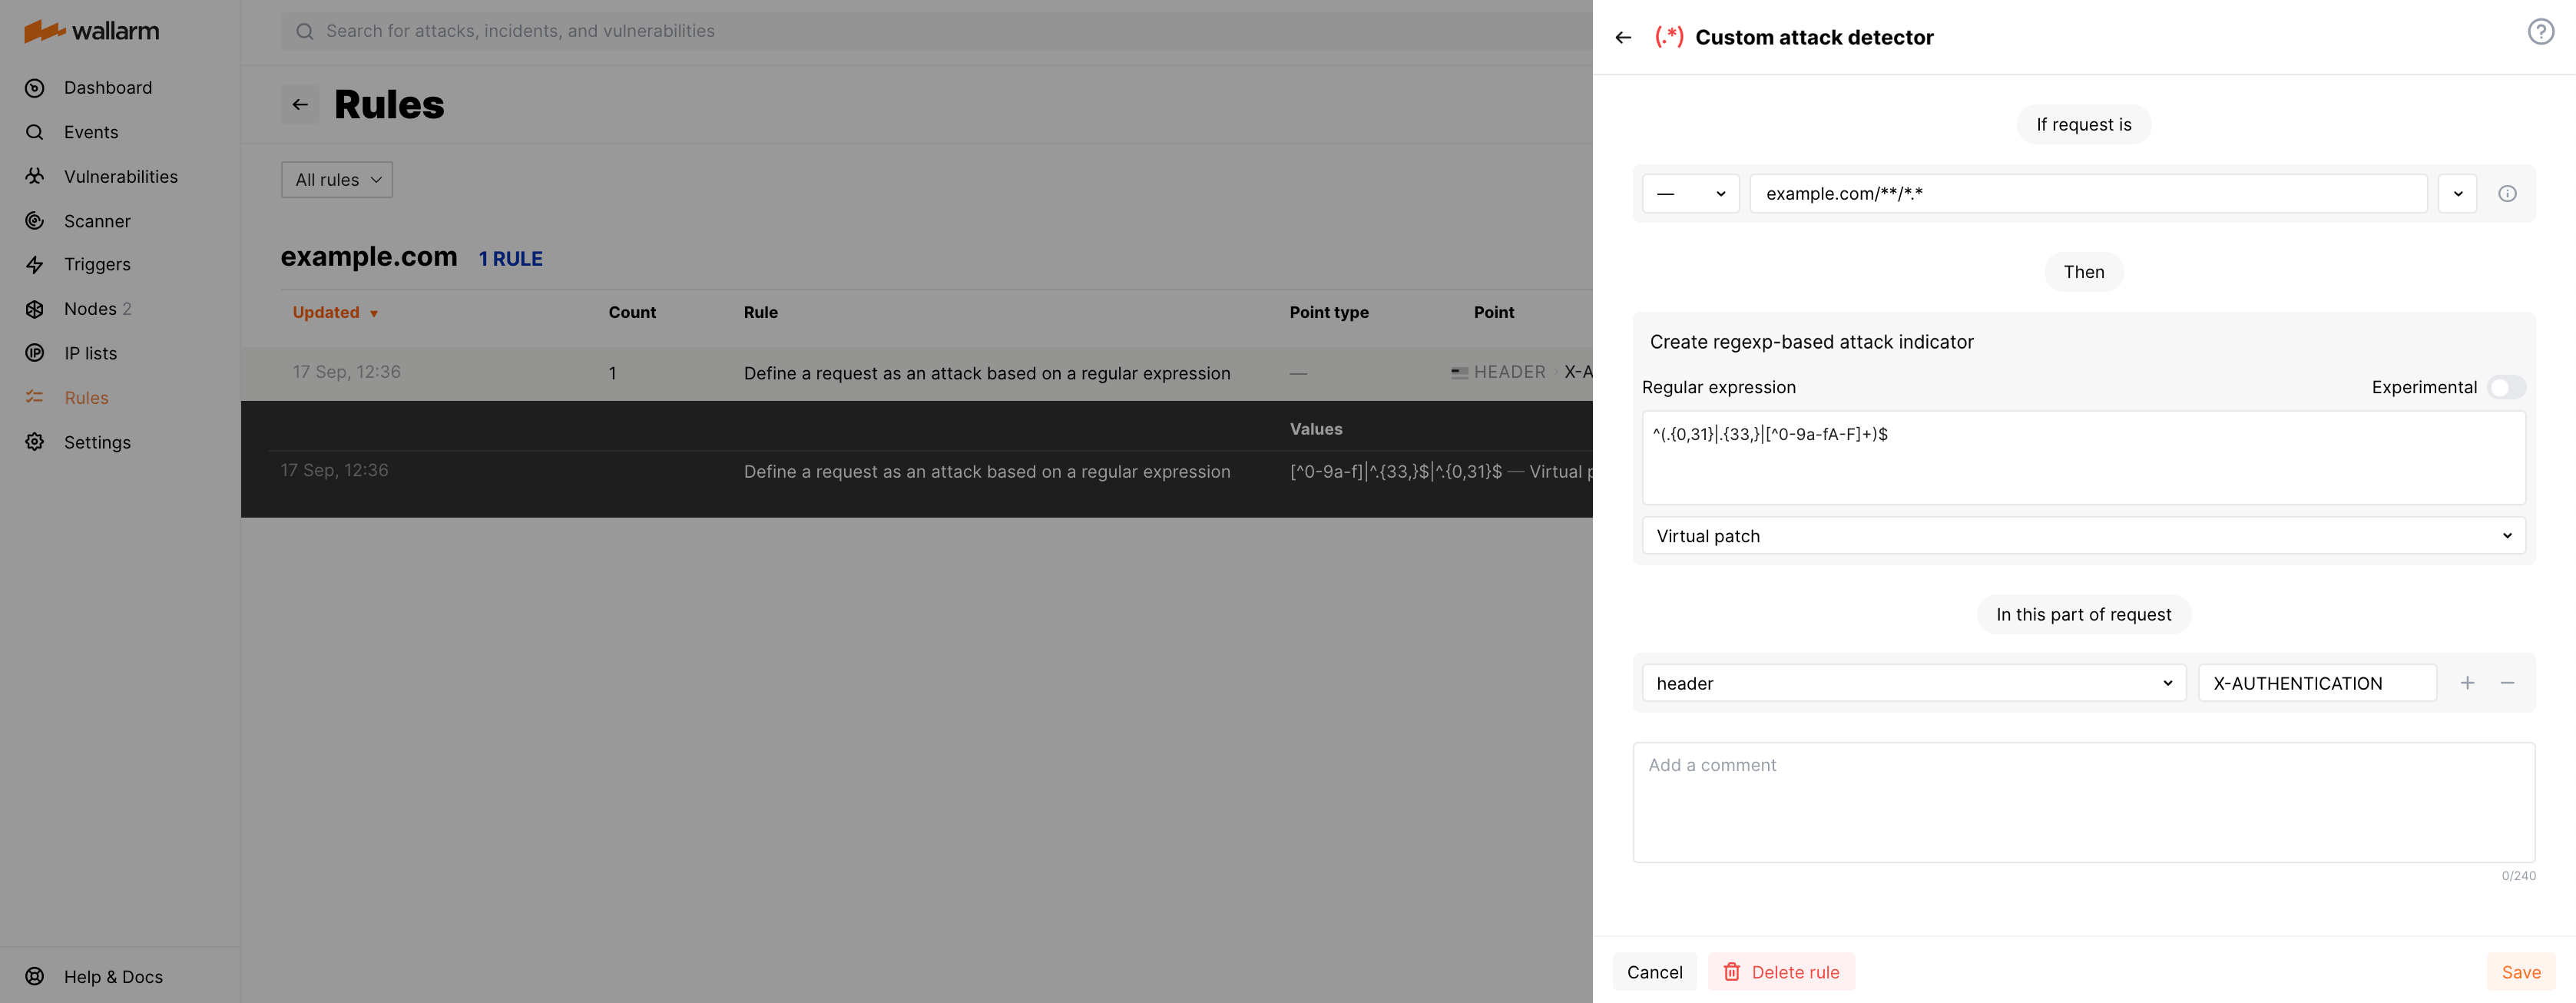
Task: Click the Cancel button
Action: click(1654, 972)
